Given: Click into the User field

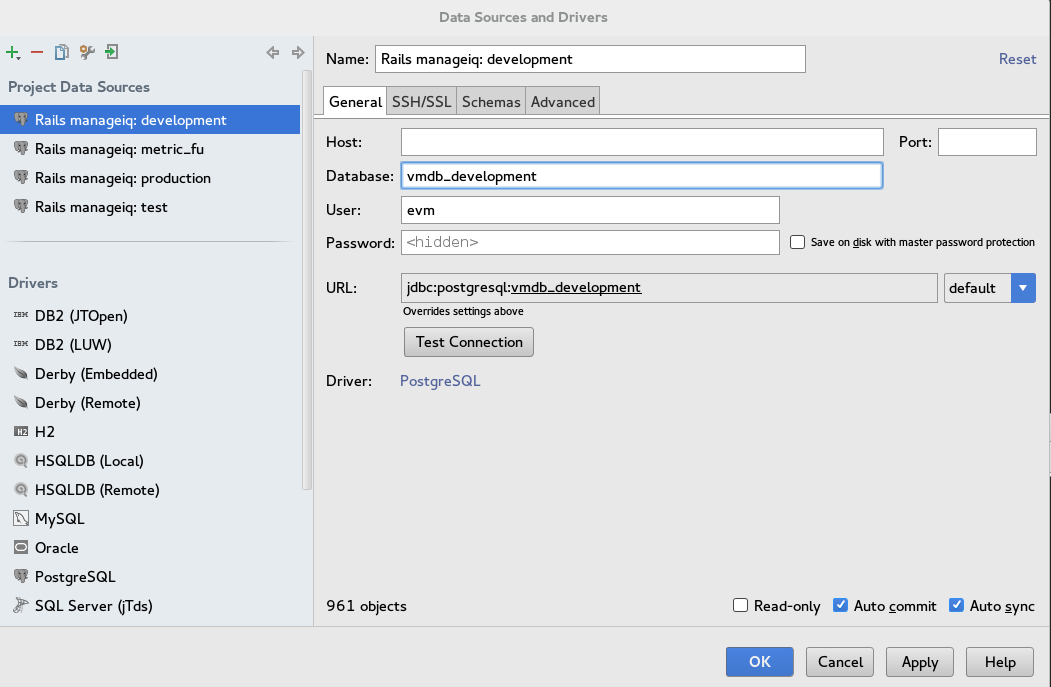Looking at the screenshot, I should 591,210.
